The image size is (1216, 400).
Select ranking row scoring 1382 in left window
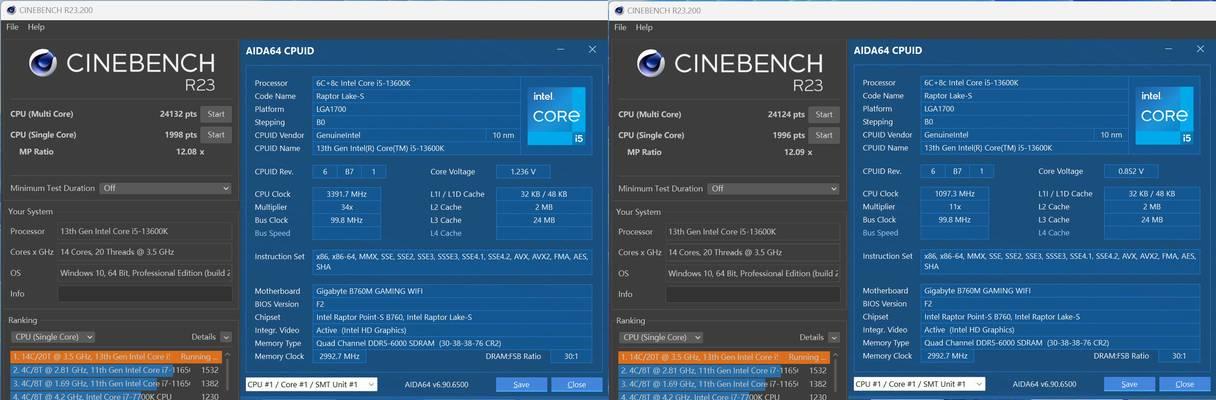[115, 383]
